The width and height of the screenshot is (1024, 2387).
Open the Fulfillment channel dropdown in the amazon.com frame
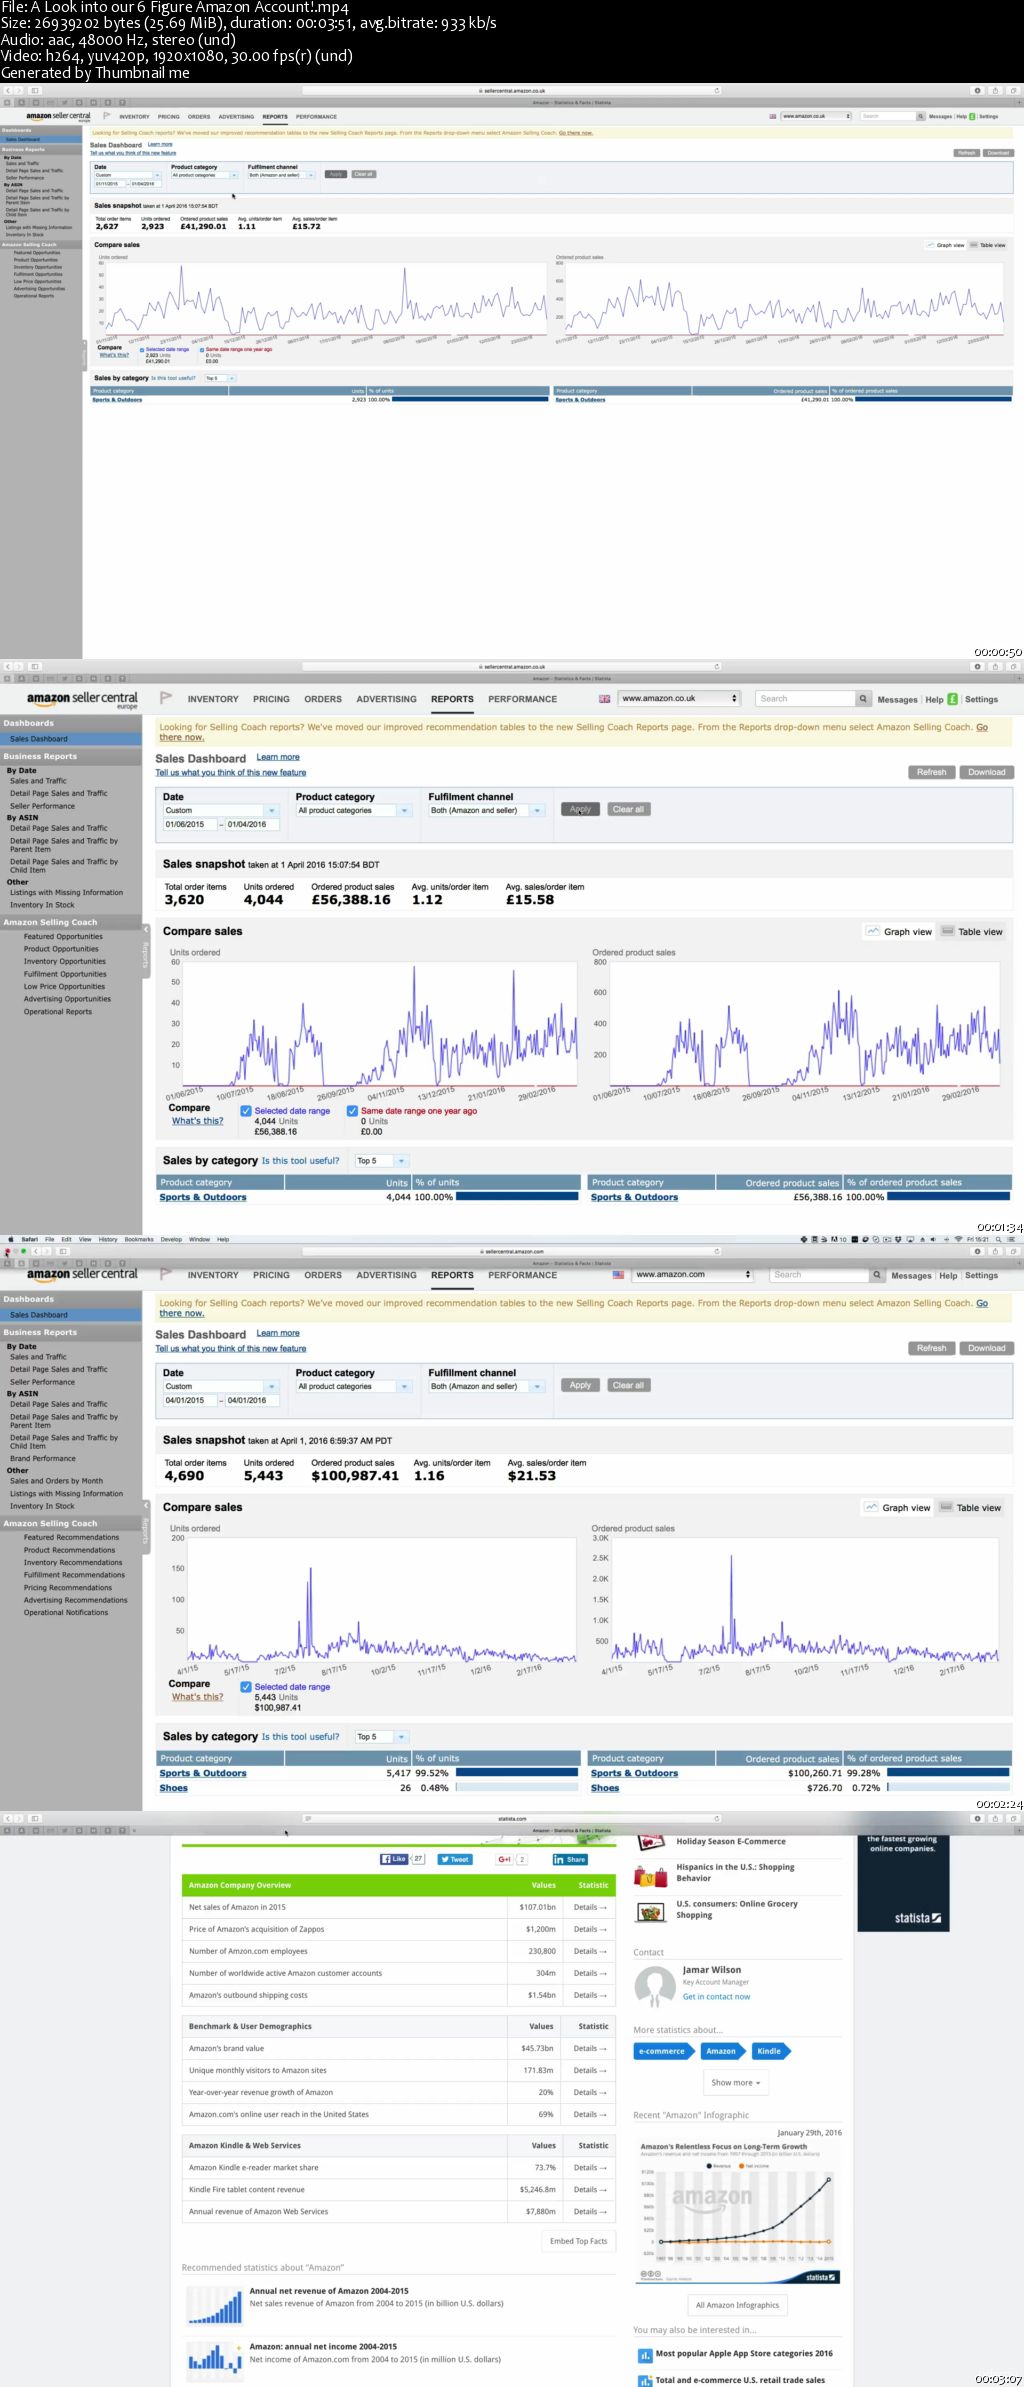point(486,1386)
